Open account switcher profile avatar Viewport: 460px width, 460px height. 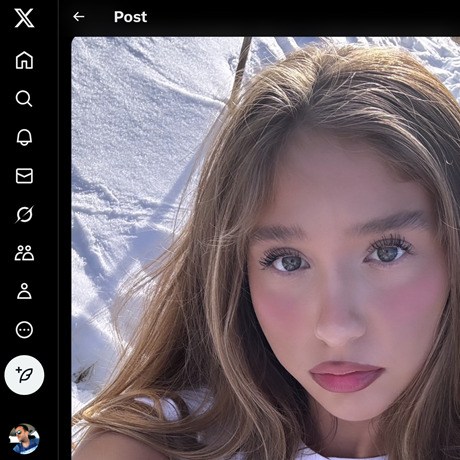click(24, 439)
